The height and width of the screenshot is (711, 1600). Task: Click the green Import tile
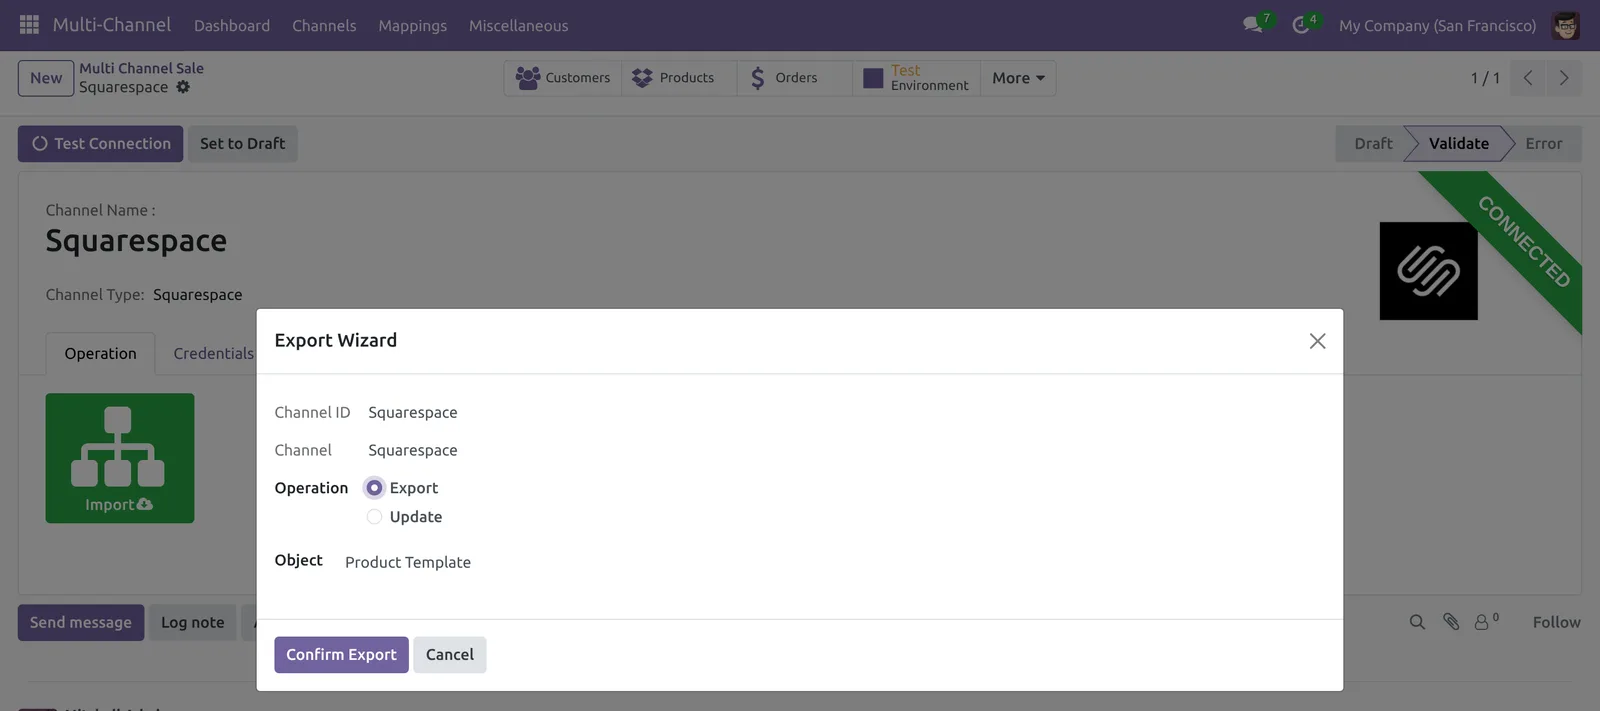tap(120, 458)
